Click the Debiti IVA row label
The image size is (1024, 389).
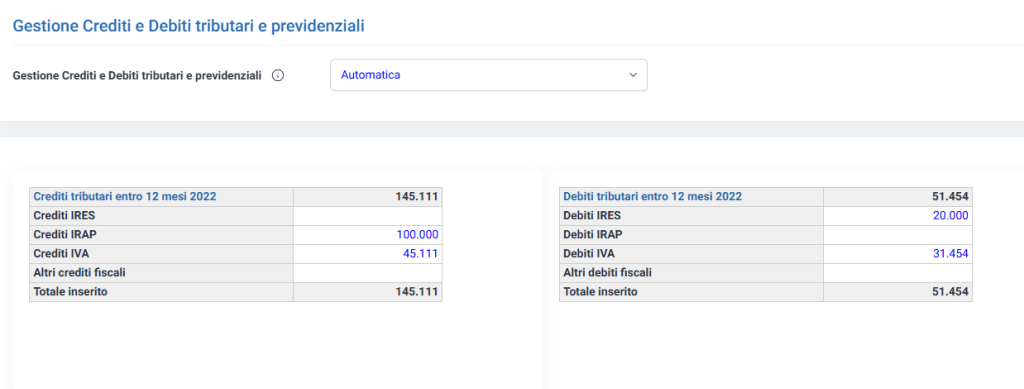point(588,254)
